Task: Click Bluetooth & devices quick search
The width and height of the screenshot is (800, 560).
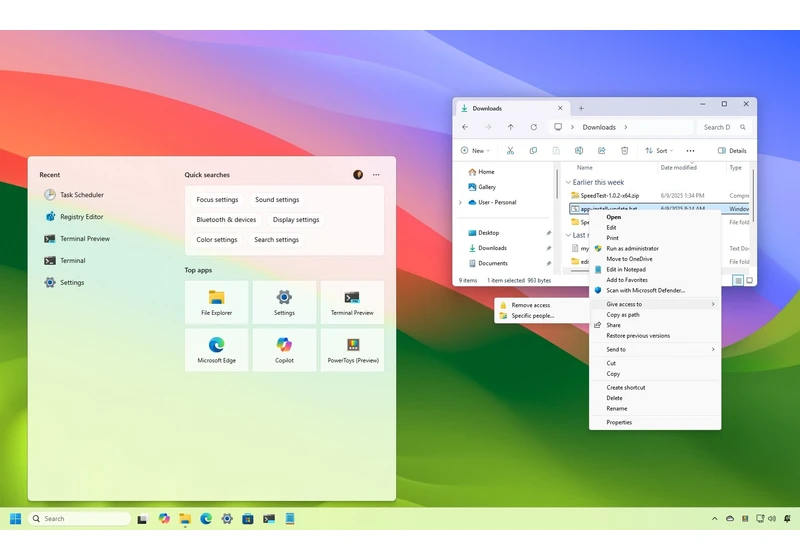Action: coord(226,220)
